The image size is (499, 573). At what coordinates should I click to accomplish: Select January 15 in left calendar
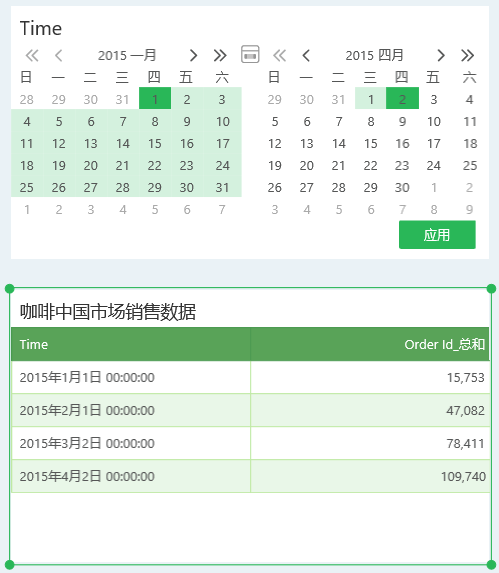(x=155, y=144)
